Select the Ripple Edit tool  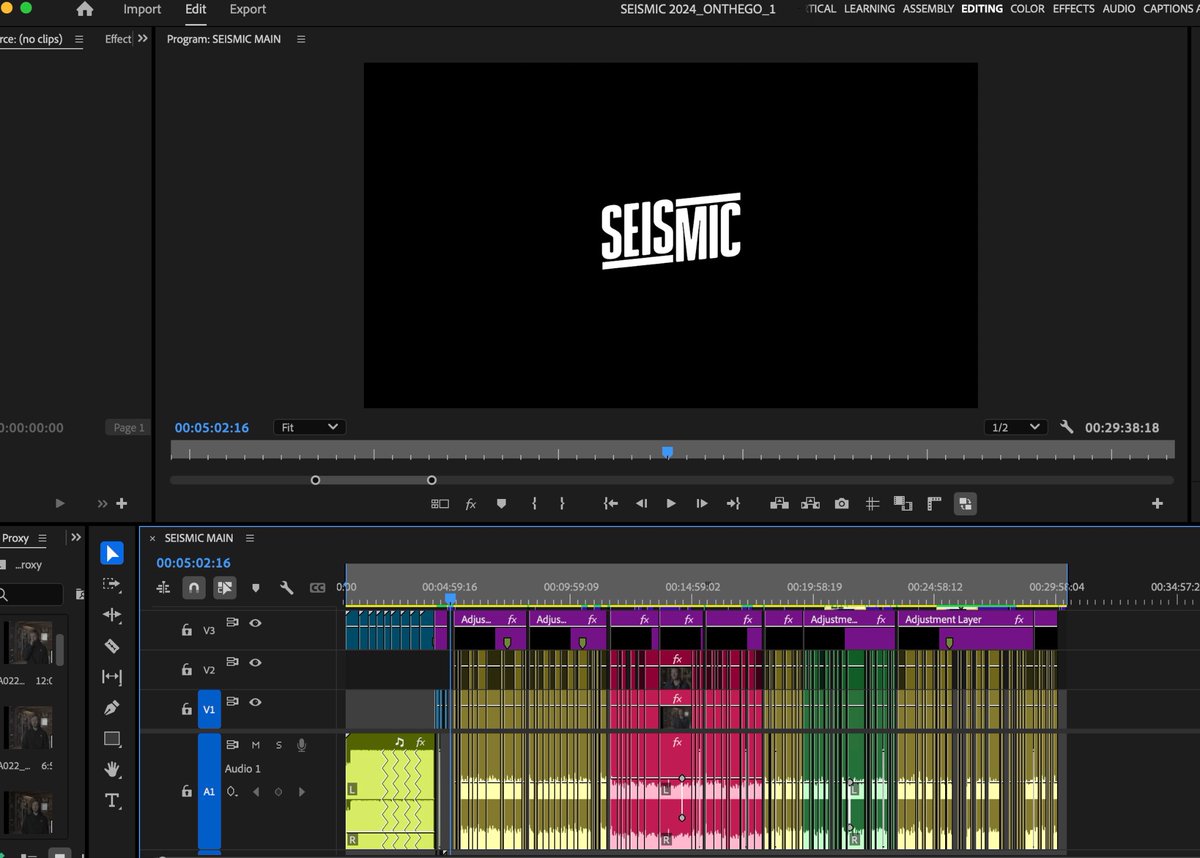[112, 615]
